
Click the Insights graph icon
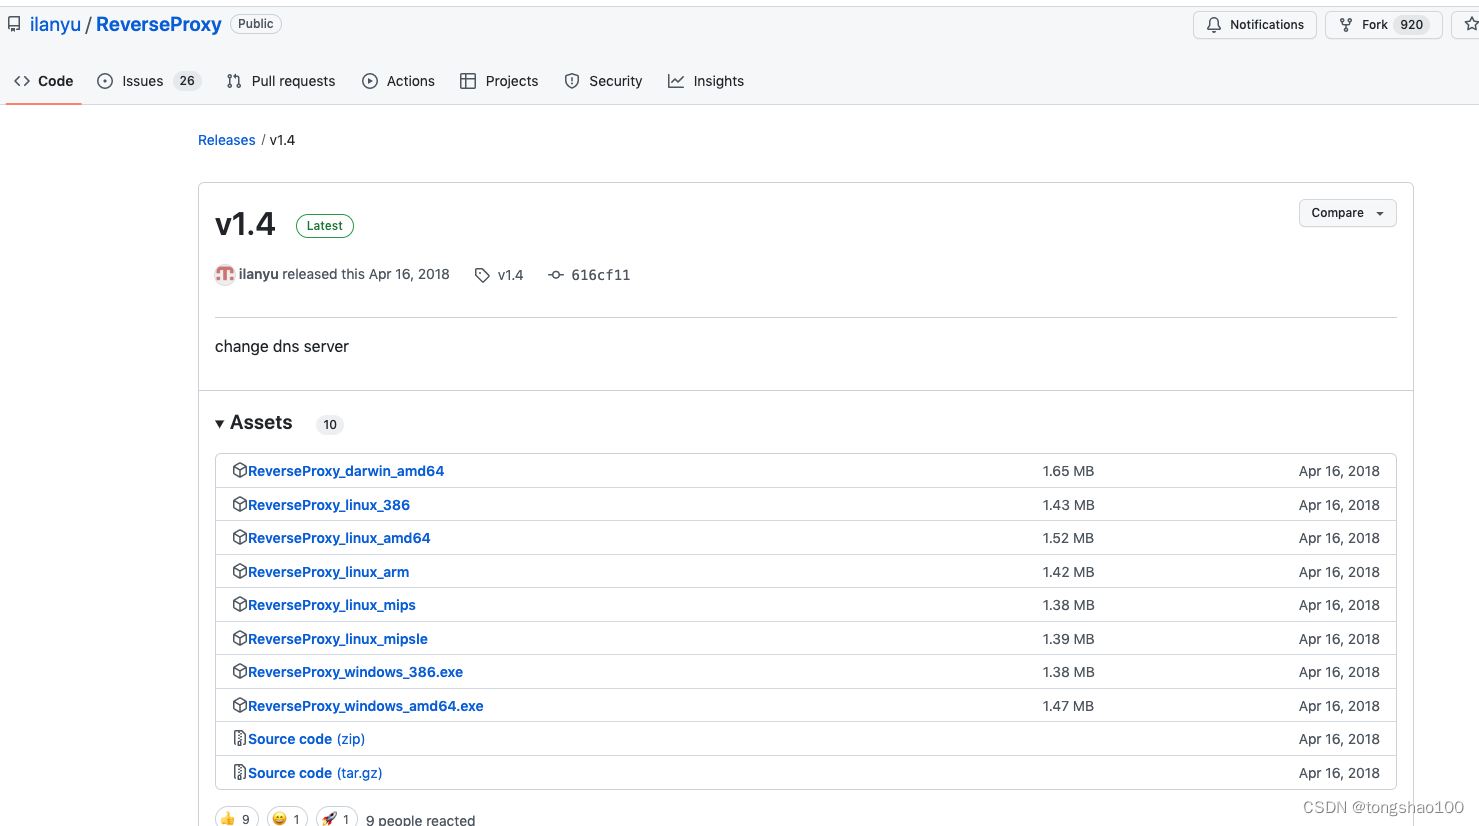click(x=676, y=81)
